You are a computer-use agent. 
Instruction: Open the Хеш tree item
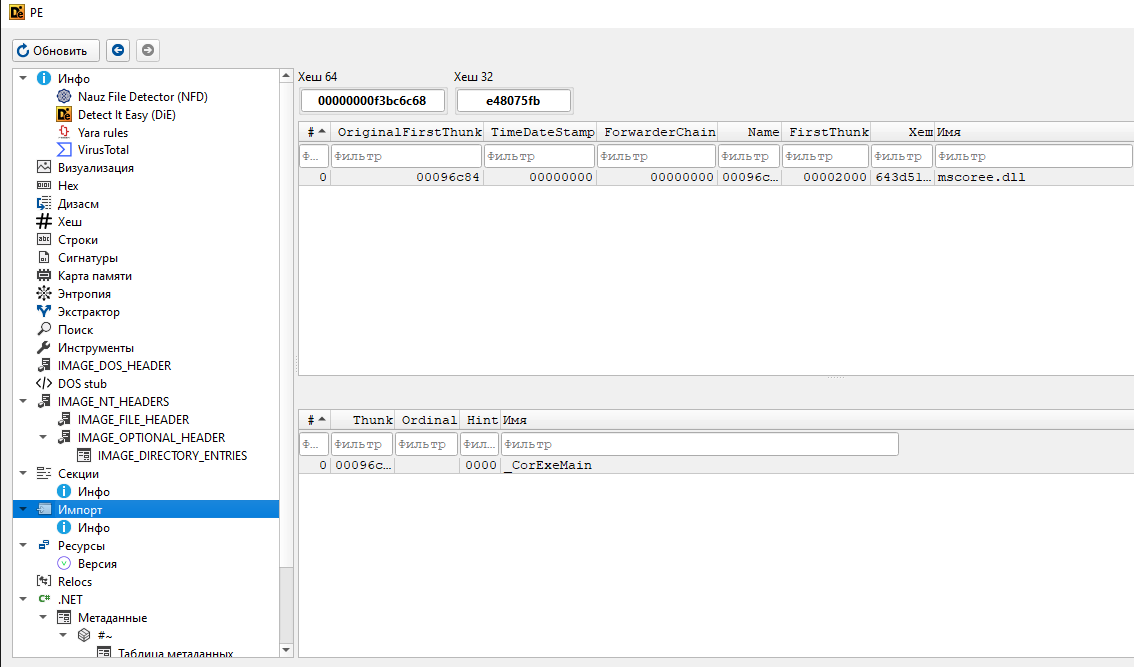(x=69, y=222)
